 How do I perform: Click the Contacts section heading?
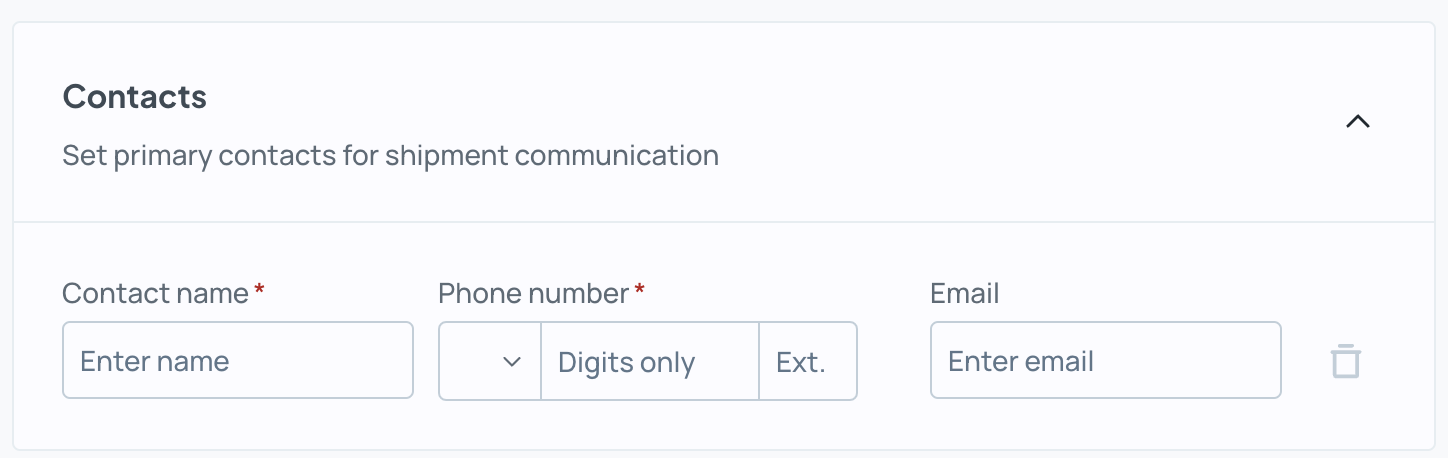135,97
